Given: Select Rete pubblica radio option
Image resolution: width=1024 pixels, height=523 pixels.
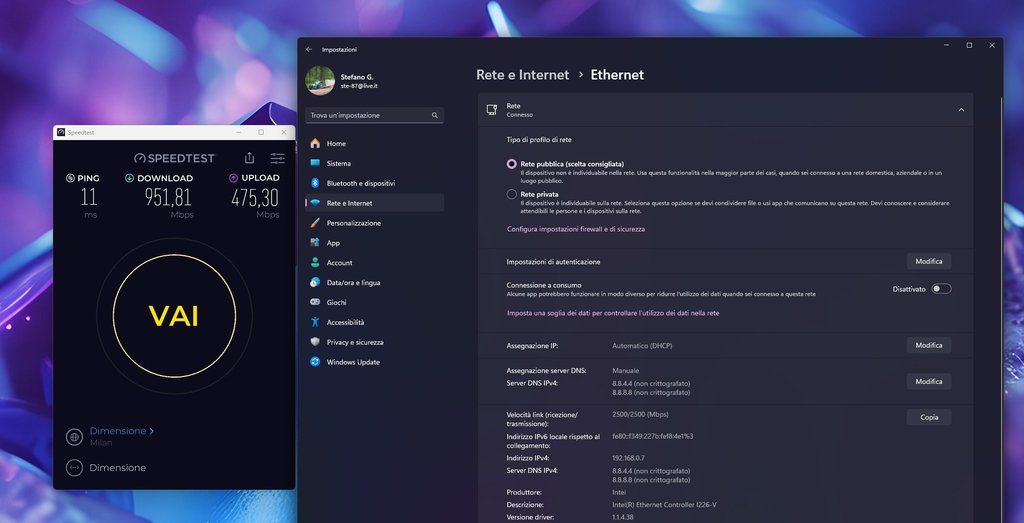Looking at the screenshot, I should point(511,164).
